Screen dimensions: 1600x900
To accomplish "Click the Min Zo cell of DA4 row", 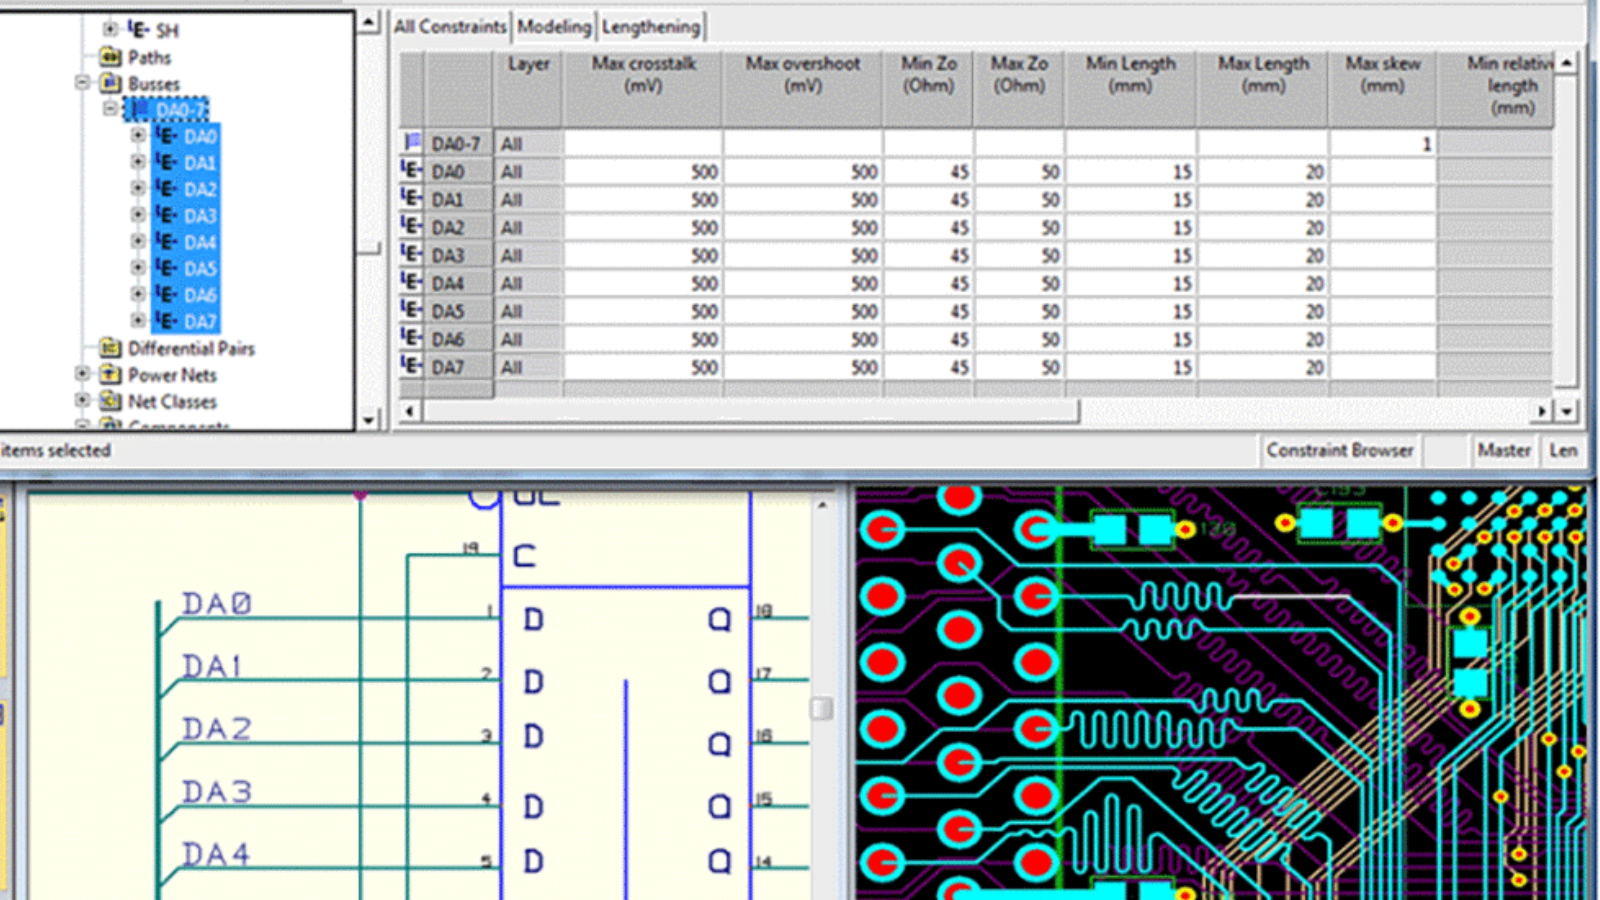I will pos(929,284).
